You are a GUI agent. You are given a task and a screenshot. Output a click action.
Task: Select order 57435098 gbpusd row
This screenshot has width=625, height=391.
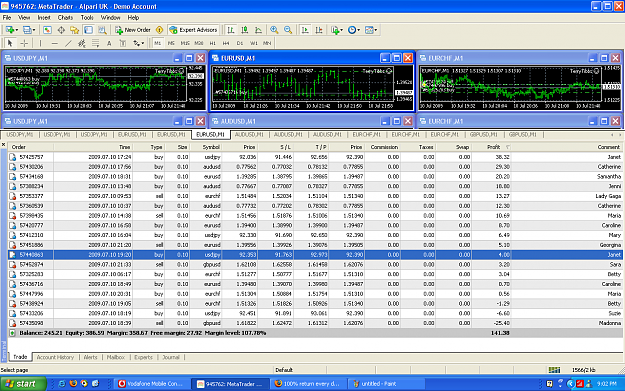coord(315,323)
